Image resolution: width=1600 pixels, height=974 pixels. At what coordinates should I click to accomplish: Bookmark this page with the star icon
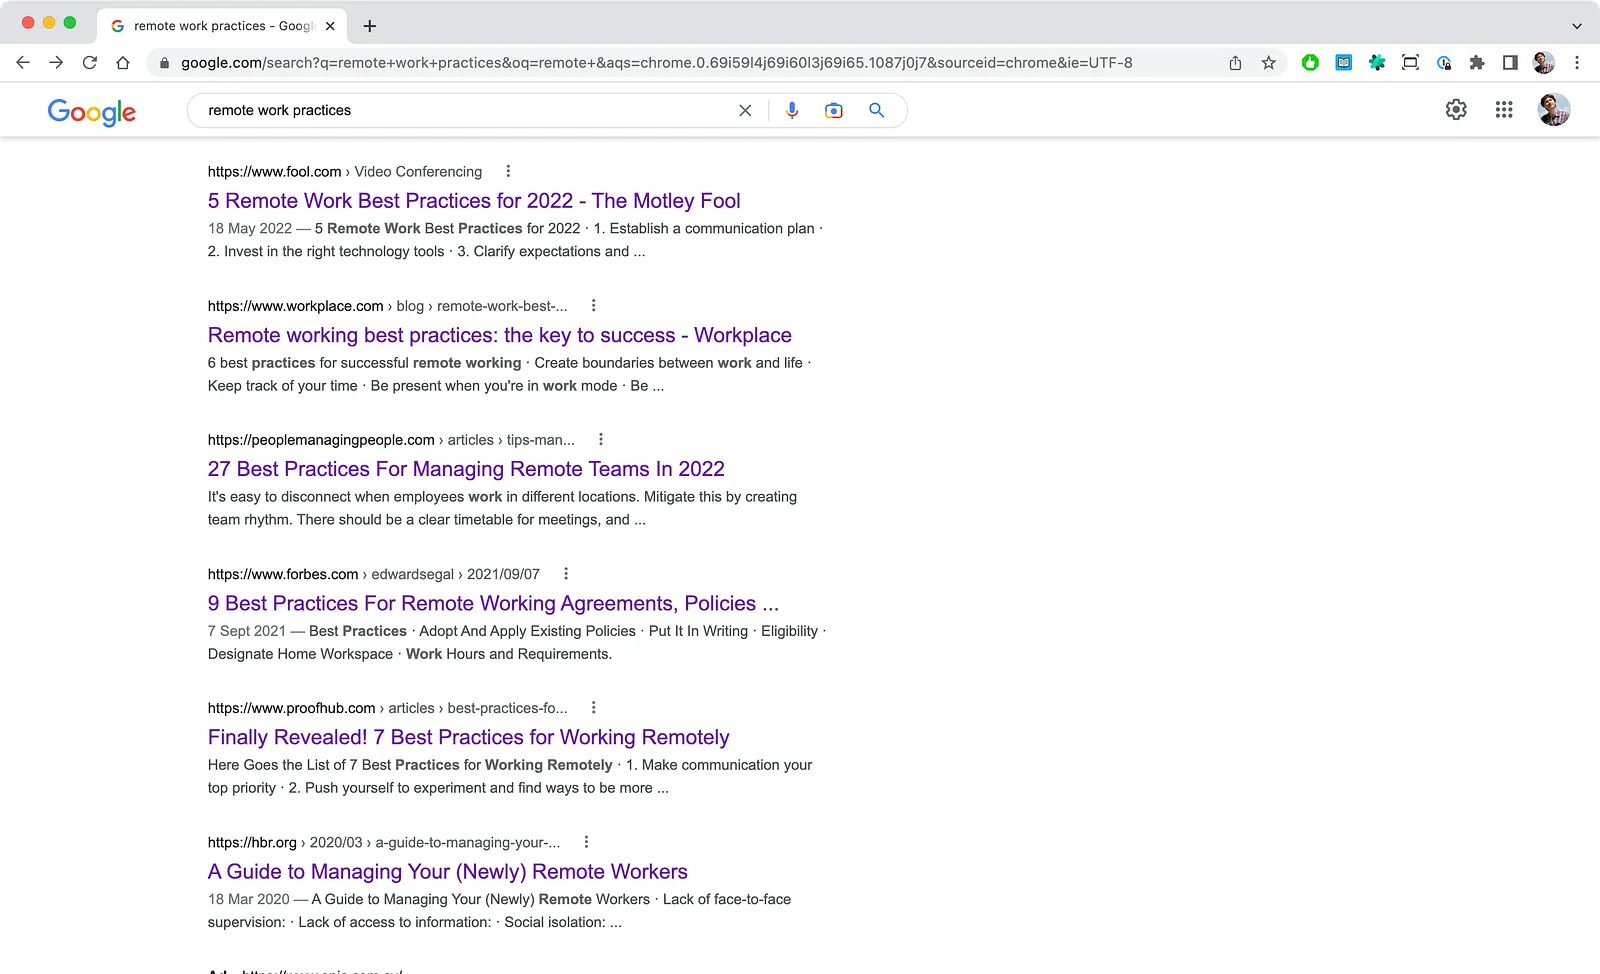(x=1269, y=63)
